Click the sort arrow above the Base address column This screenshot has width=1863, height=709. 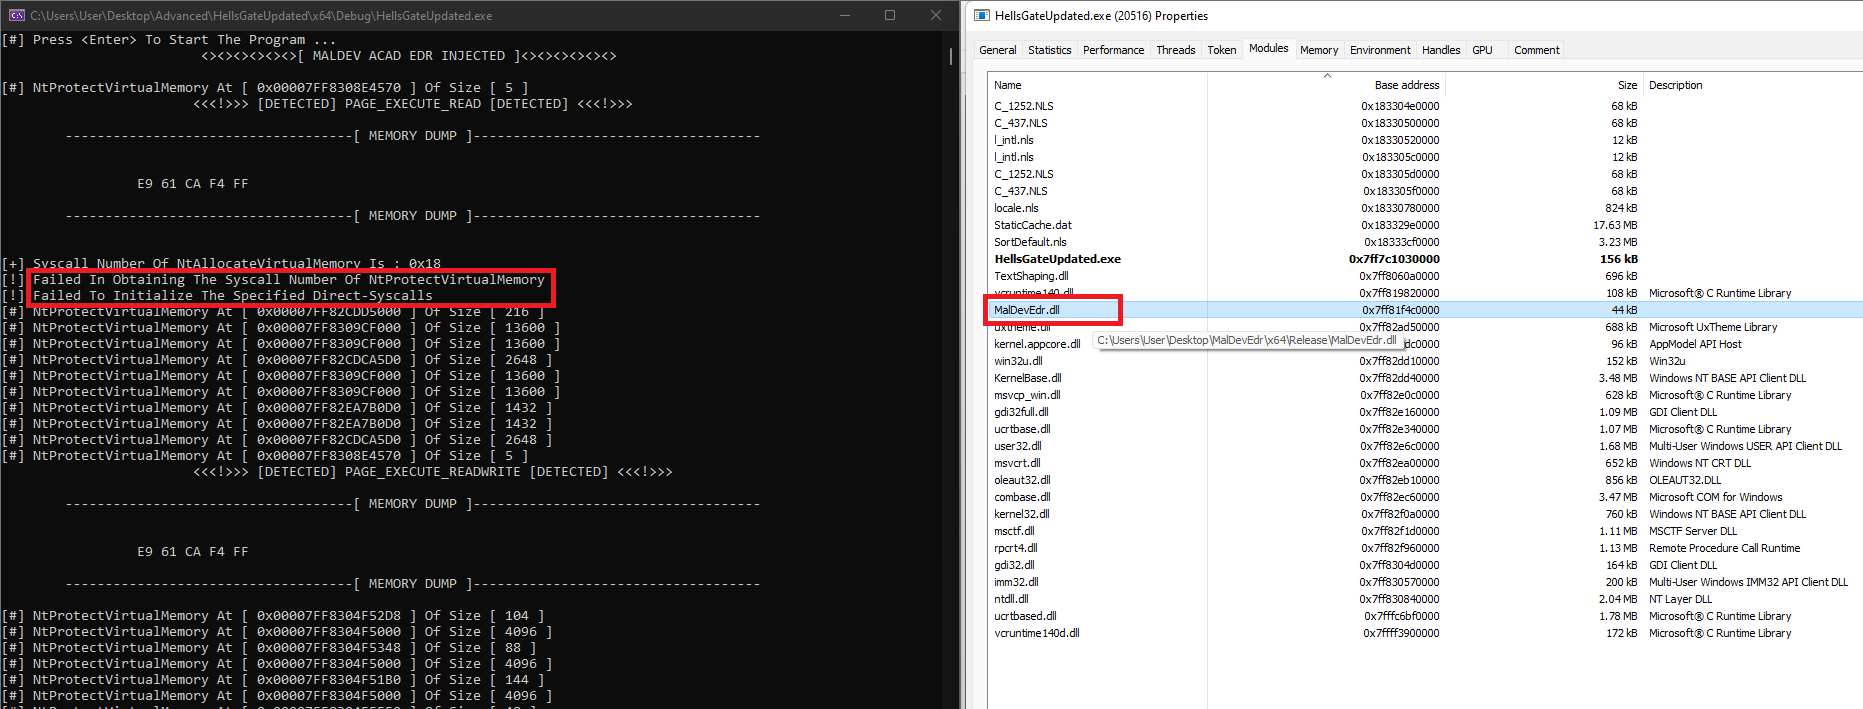tap(1327, 76)
